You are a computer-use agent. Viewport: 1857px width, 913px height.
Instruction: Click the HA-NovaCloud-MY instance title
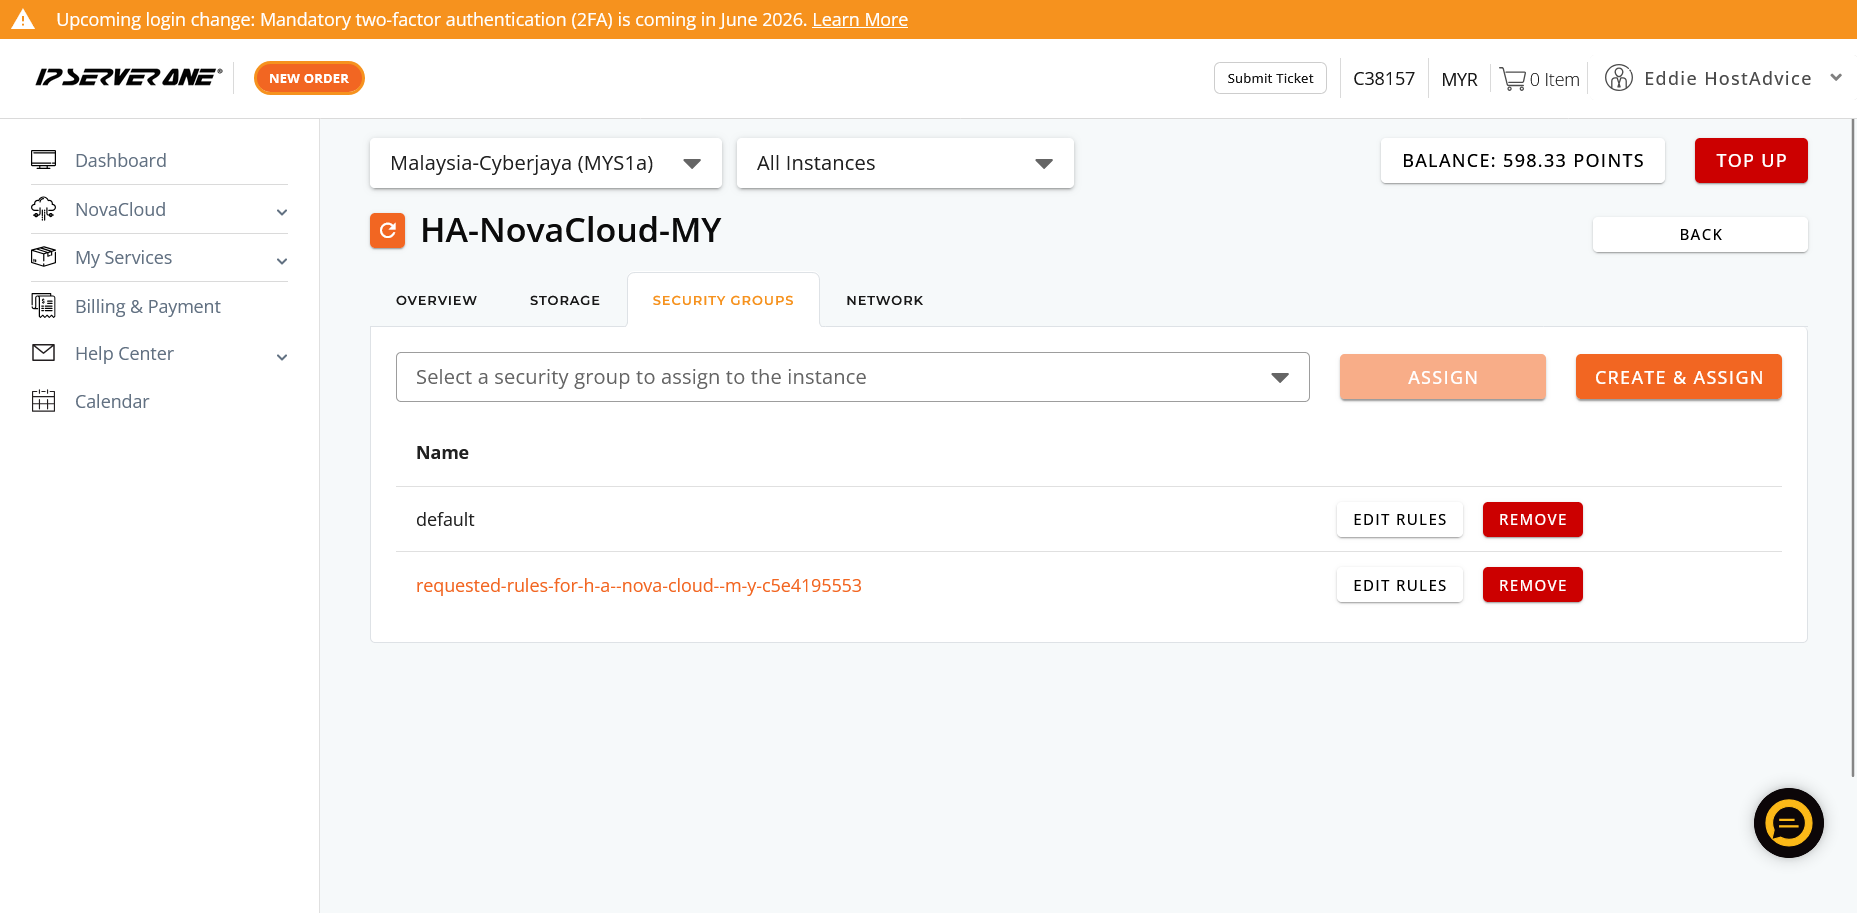[x=571, y=230]
